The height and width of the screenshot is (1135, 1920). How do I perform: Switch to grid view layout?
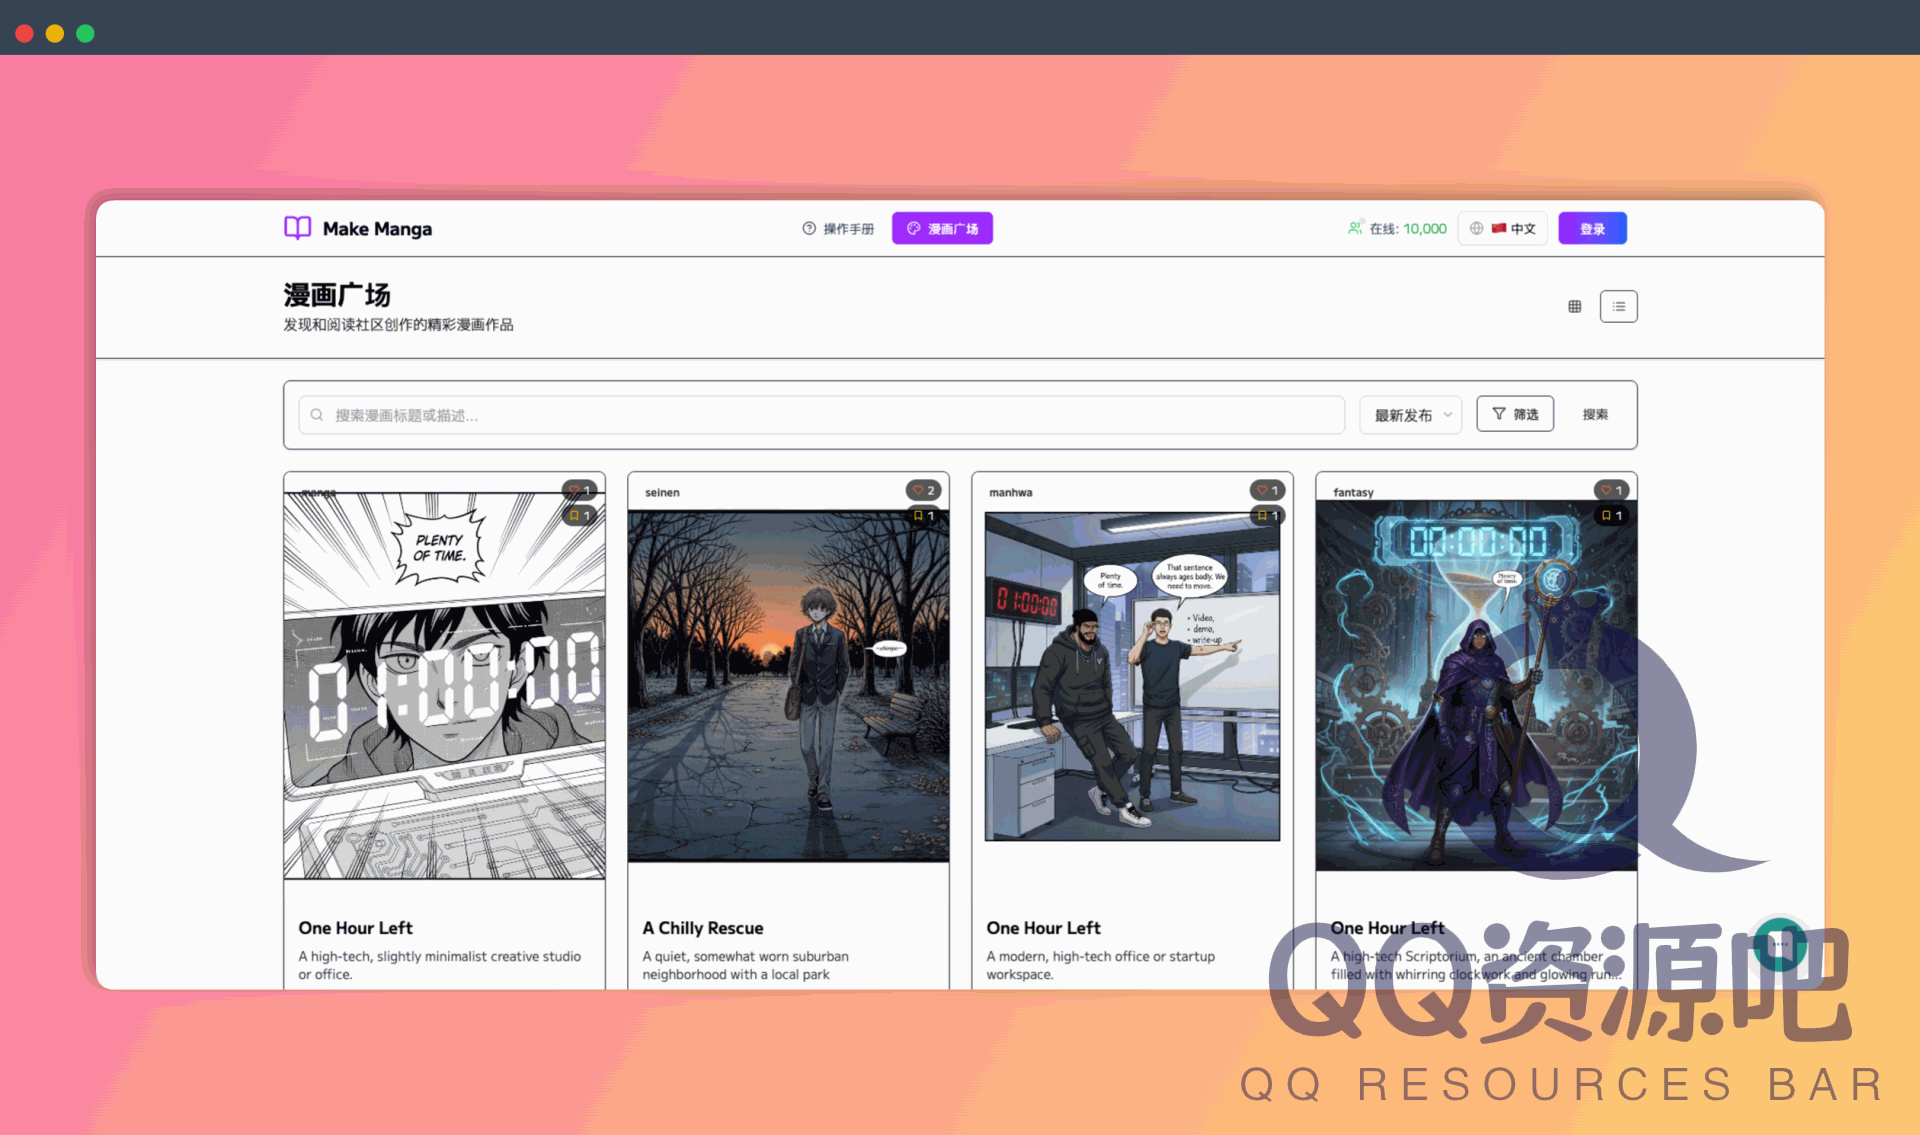tap(1575, 307)
